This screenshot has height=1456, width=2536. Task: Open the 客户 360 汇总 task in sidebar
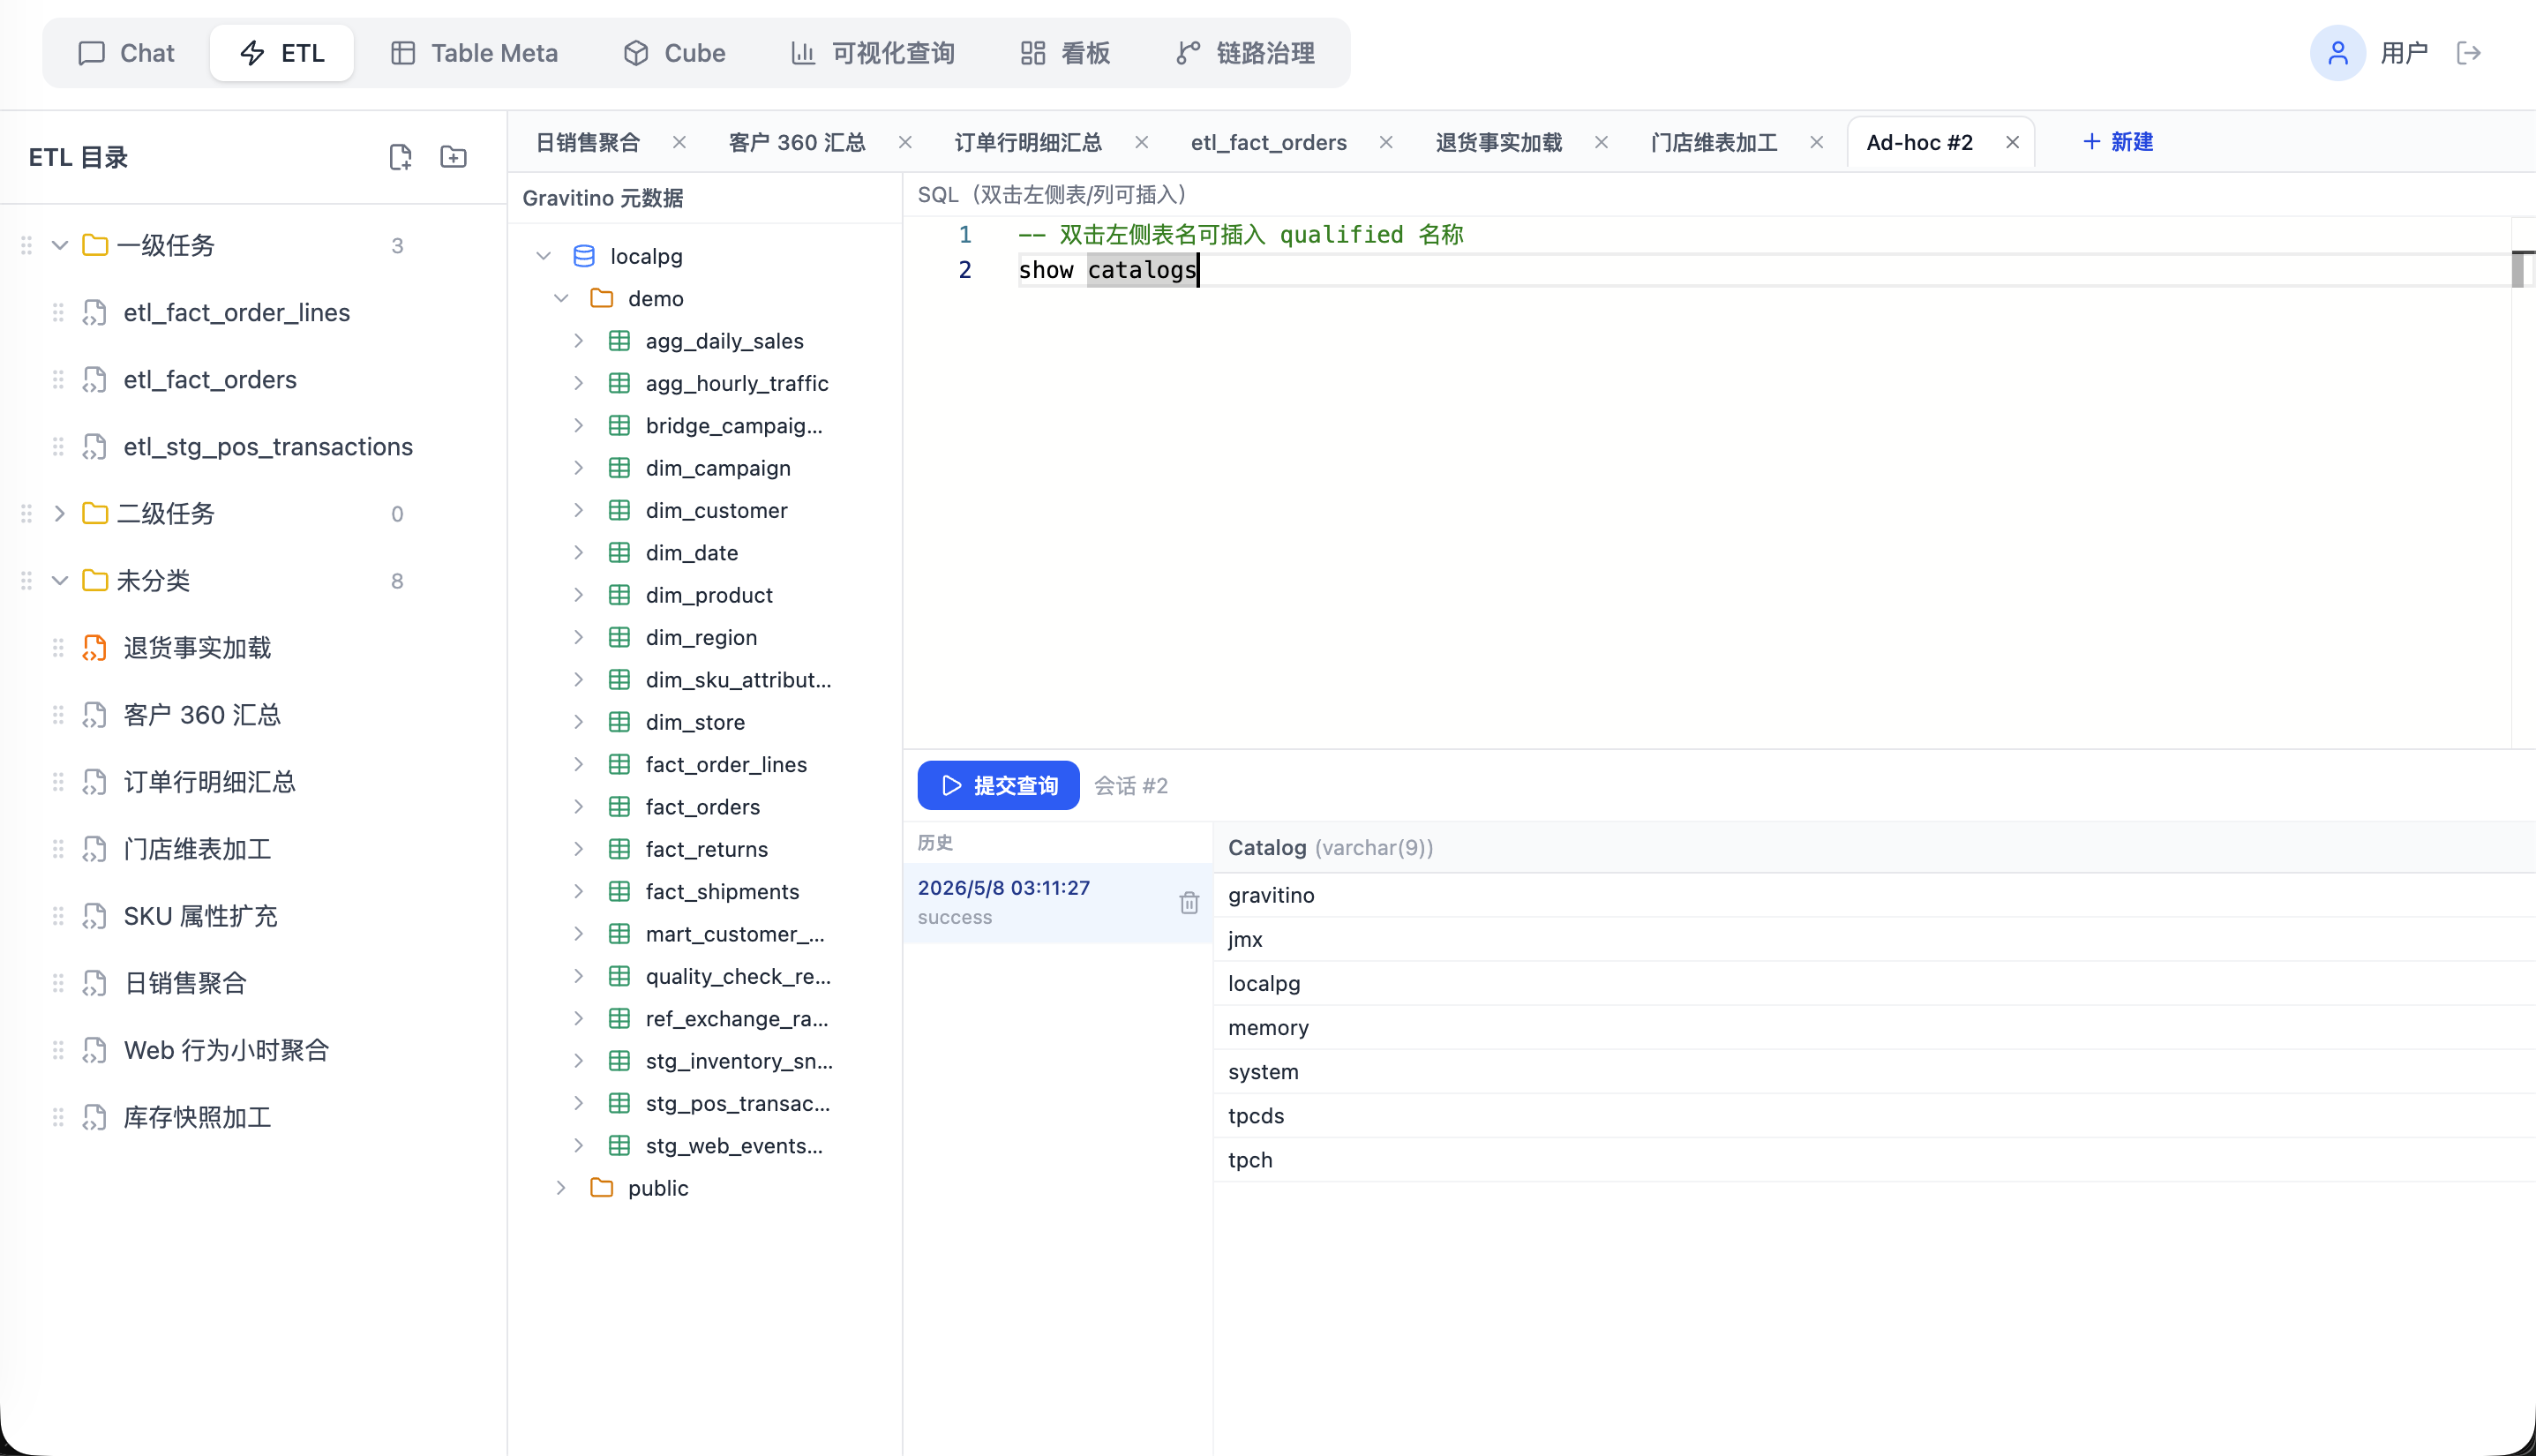pos(202,715)
